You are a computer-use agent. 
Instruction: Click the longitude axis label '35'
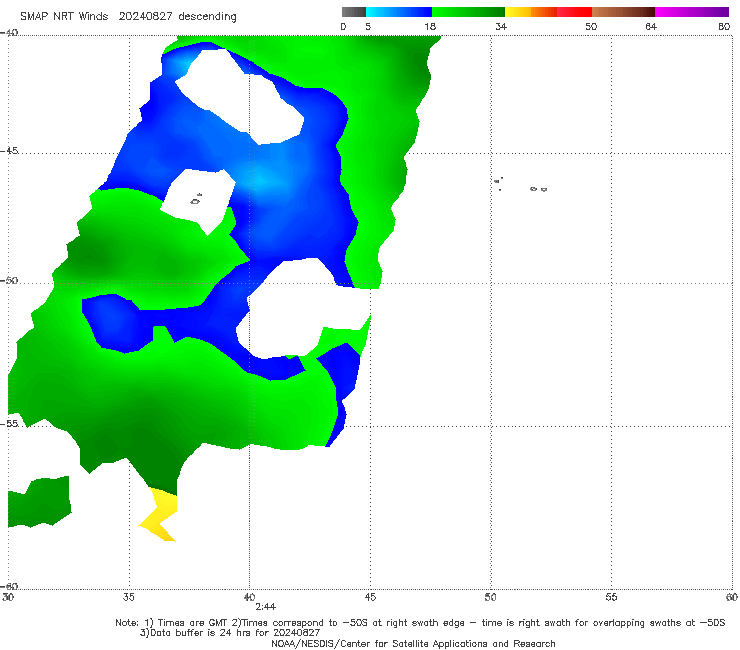click(128, 598)
